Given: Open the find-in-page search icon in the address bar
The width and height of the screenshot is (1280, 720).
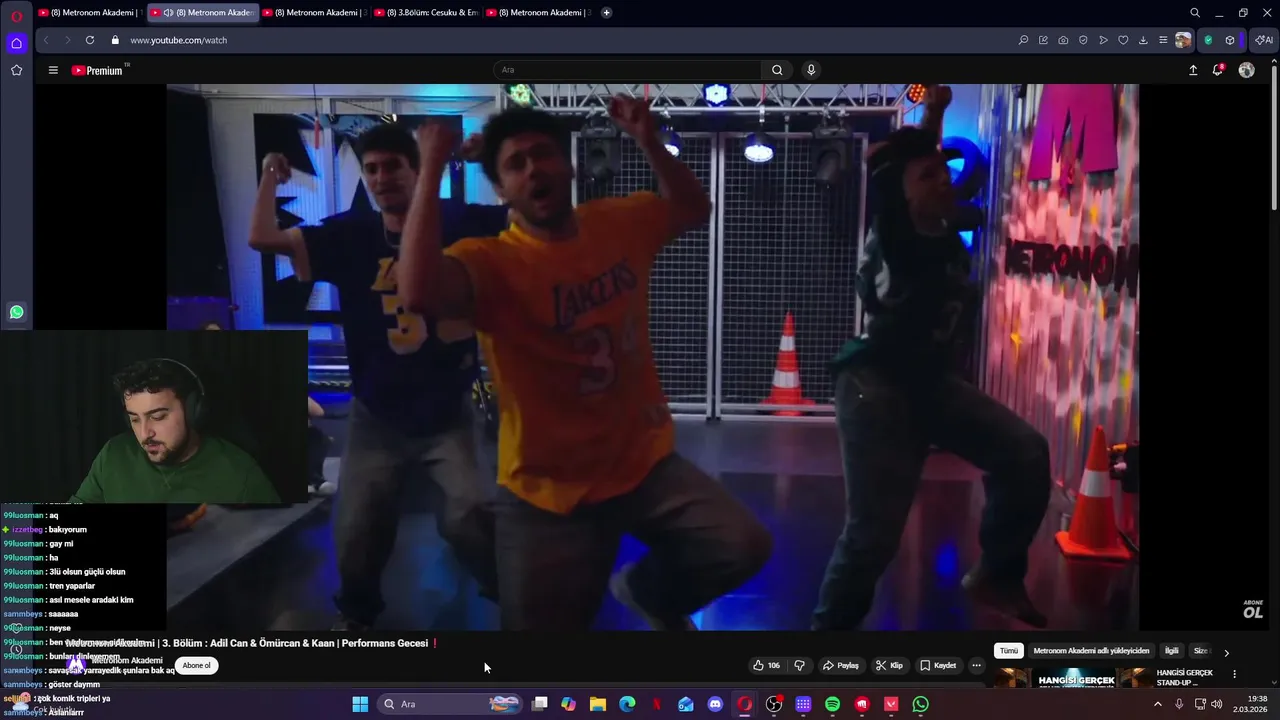Looking at the screenshot, I should point(1023,40).
